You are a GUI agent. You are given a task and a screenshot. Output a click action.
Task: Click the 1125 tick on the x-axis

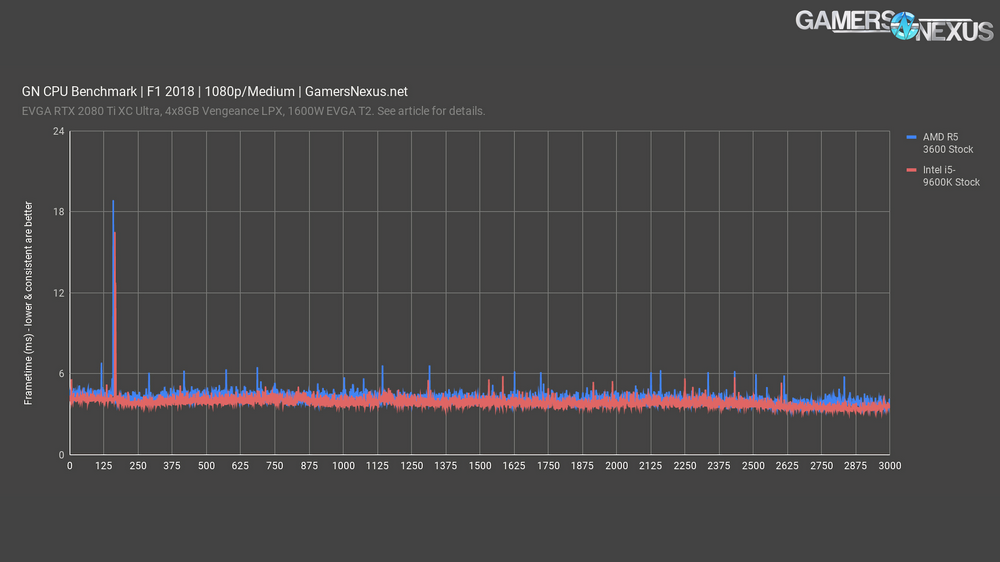pyautogui.click(x=377, y=466)
